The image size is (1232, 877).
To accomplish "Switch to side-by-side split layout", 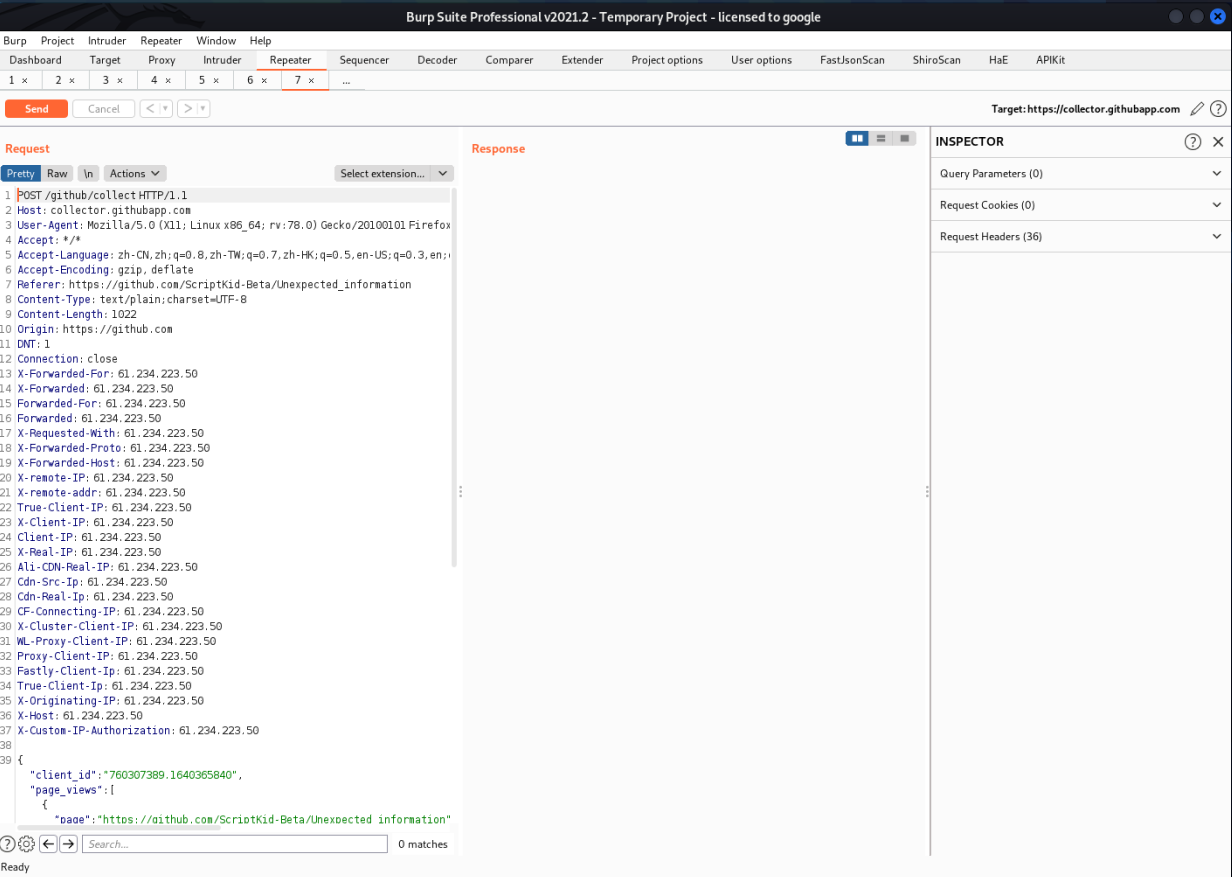I will tap(857, 138).
